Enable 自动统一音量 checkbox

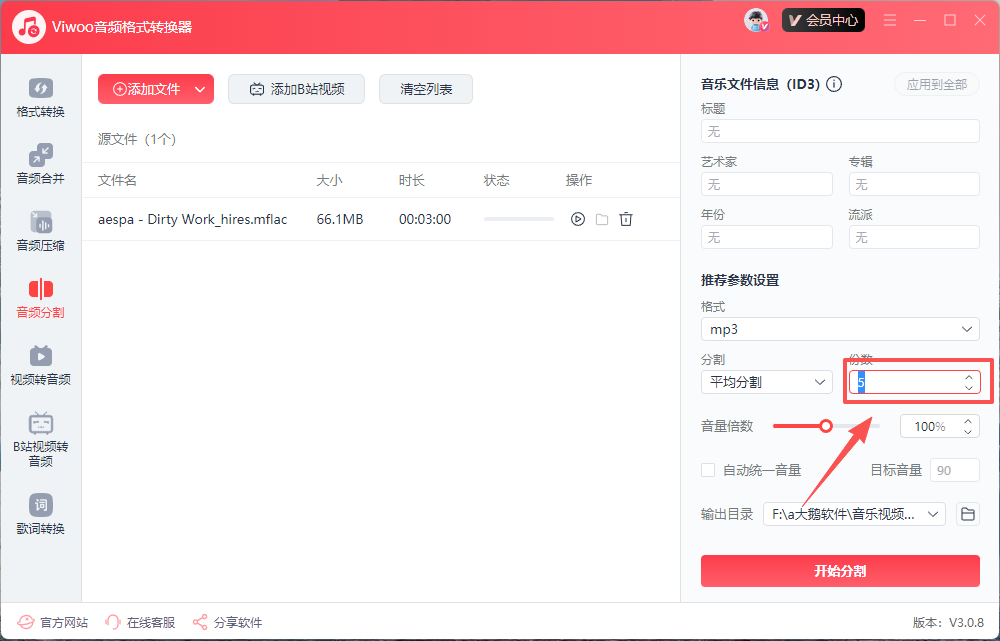point(710,469)
